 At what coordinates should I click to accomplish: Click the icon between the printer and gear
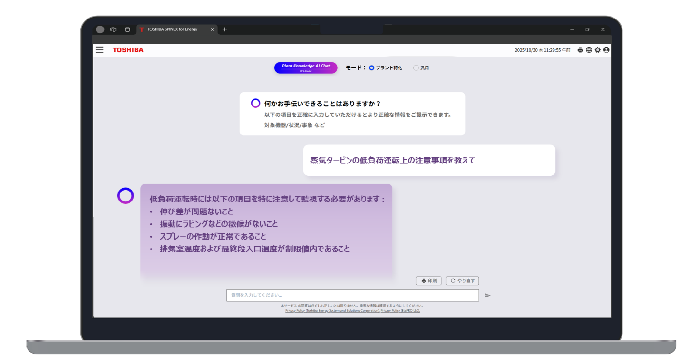pos(589,50)
